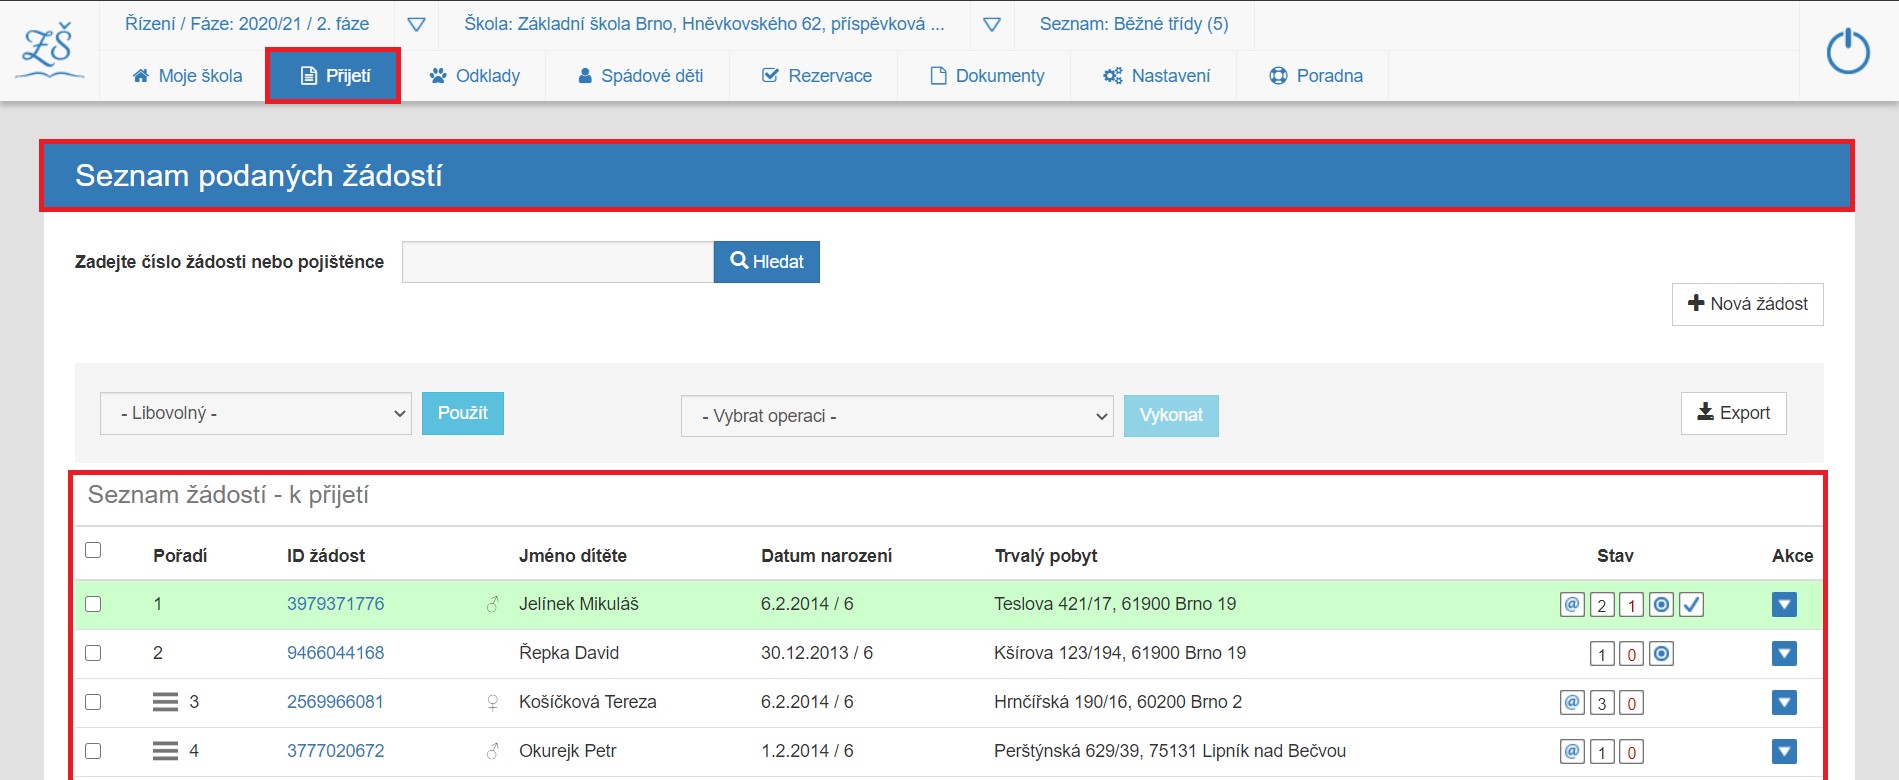This screenshot has width=1899, height=780.
Task: Open the Rezervace tab
Action: 816,76
